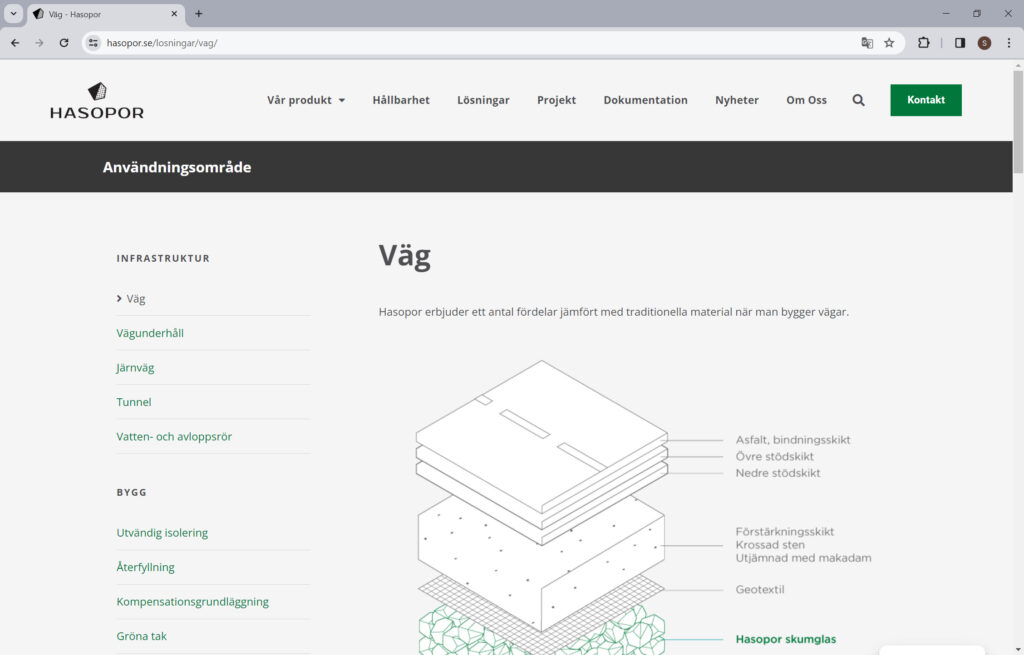1024x655 pixels.
Task: Open the Kompensationsgrundläggning link
Action: point(193,601)
